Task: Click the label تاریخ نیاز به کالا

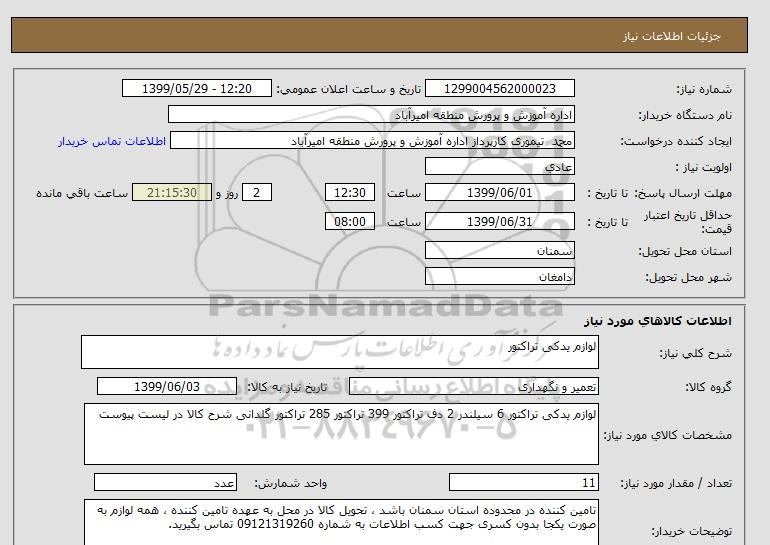Action: (x=287, y=387)
